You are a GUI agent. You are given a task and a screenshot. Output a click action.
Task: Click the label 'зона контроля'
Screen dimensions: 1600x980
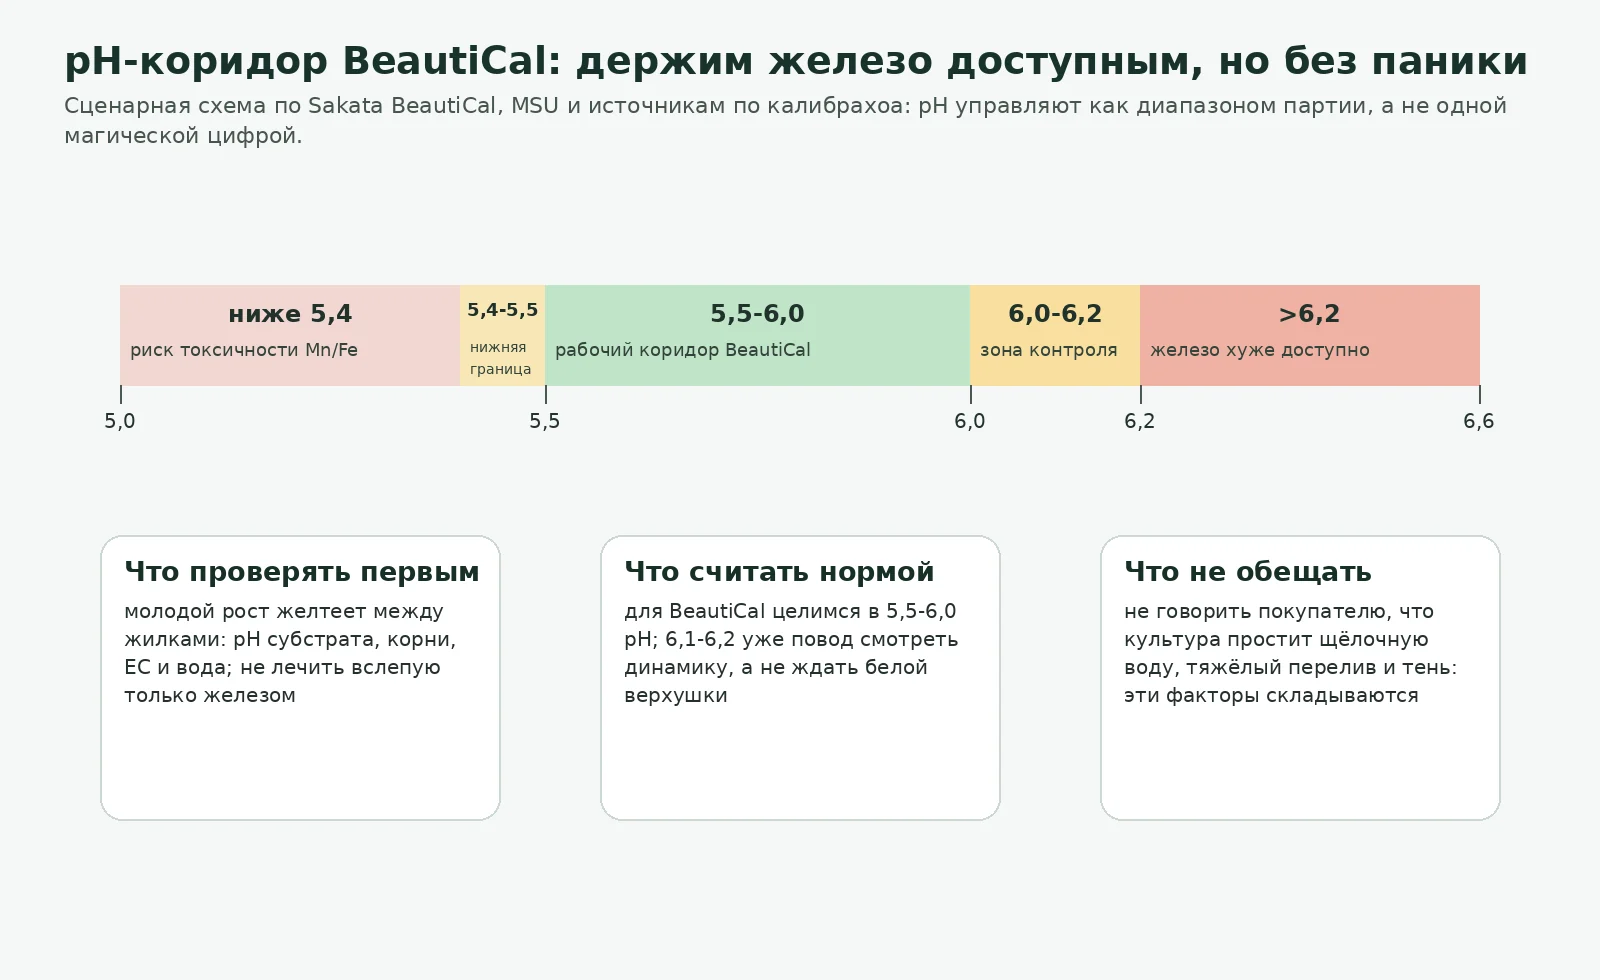(x=1049, y=350)
